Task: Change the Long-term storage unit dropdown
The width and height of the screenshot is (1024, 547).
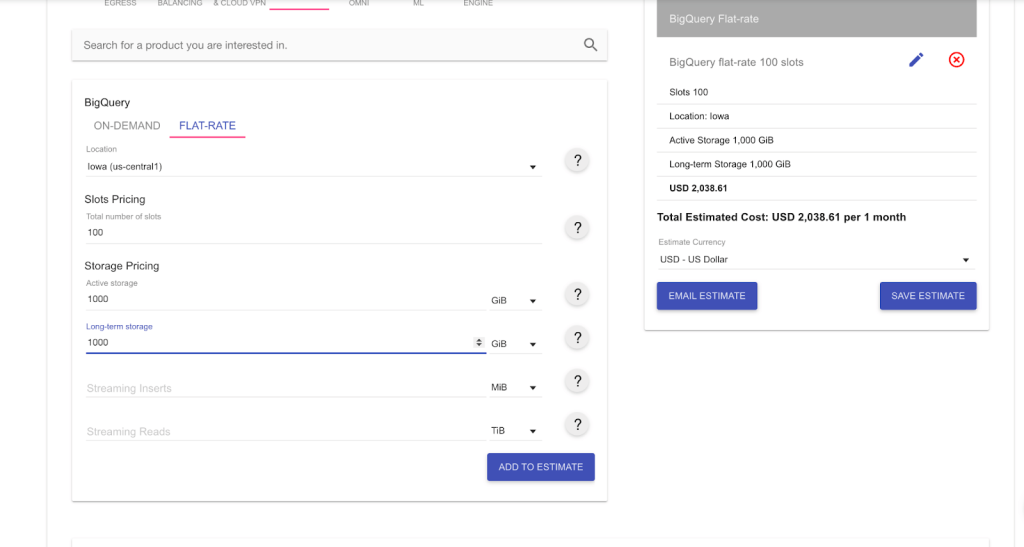Action: pos(514,344)
